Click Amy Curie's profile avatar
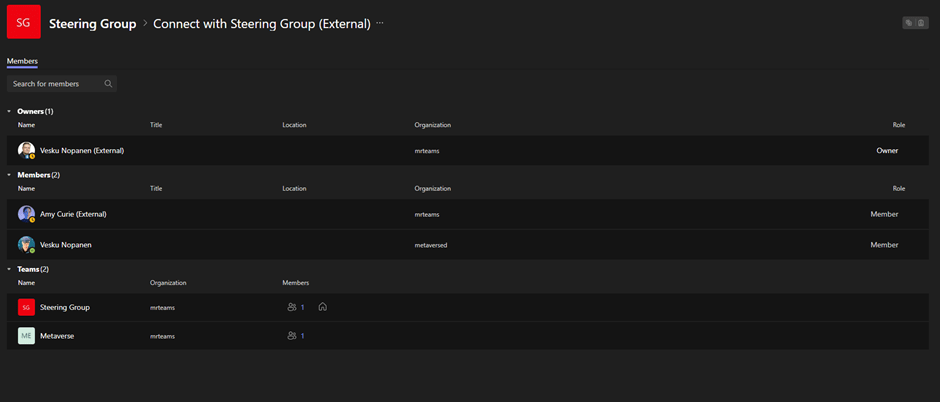Image resolution: width=940 pixels, height=402 pixels. pyautogui.click(x=26, y=214)
